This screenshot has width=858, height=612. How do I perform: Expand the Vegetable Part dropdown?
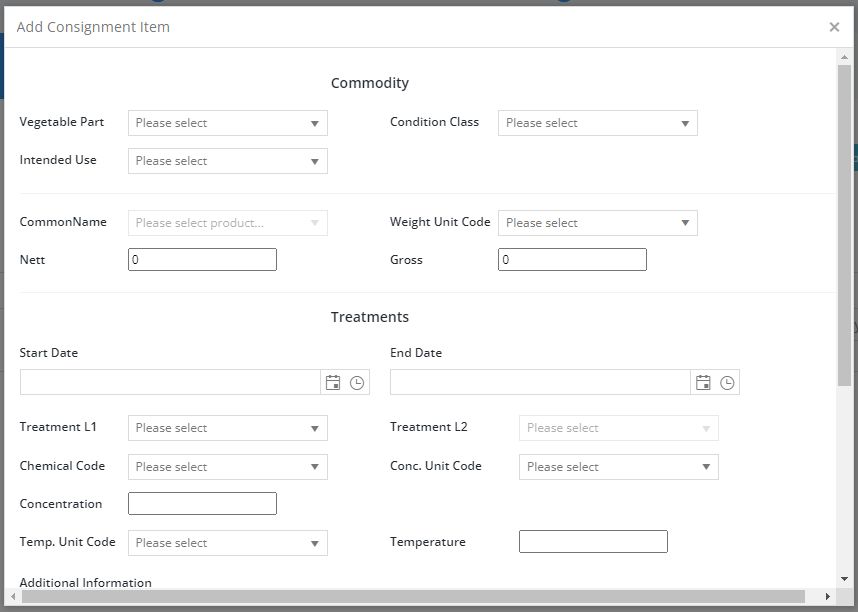pyautogui.click(x=228, y=123)
